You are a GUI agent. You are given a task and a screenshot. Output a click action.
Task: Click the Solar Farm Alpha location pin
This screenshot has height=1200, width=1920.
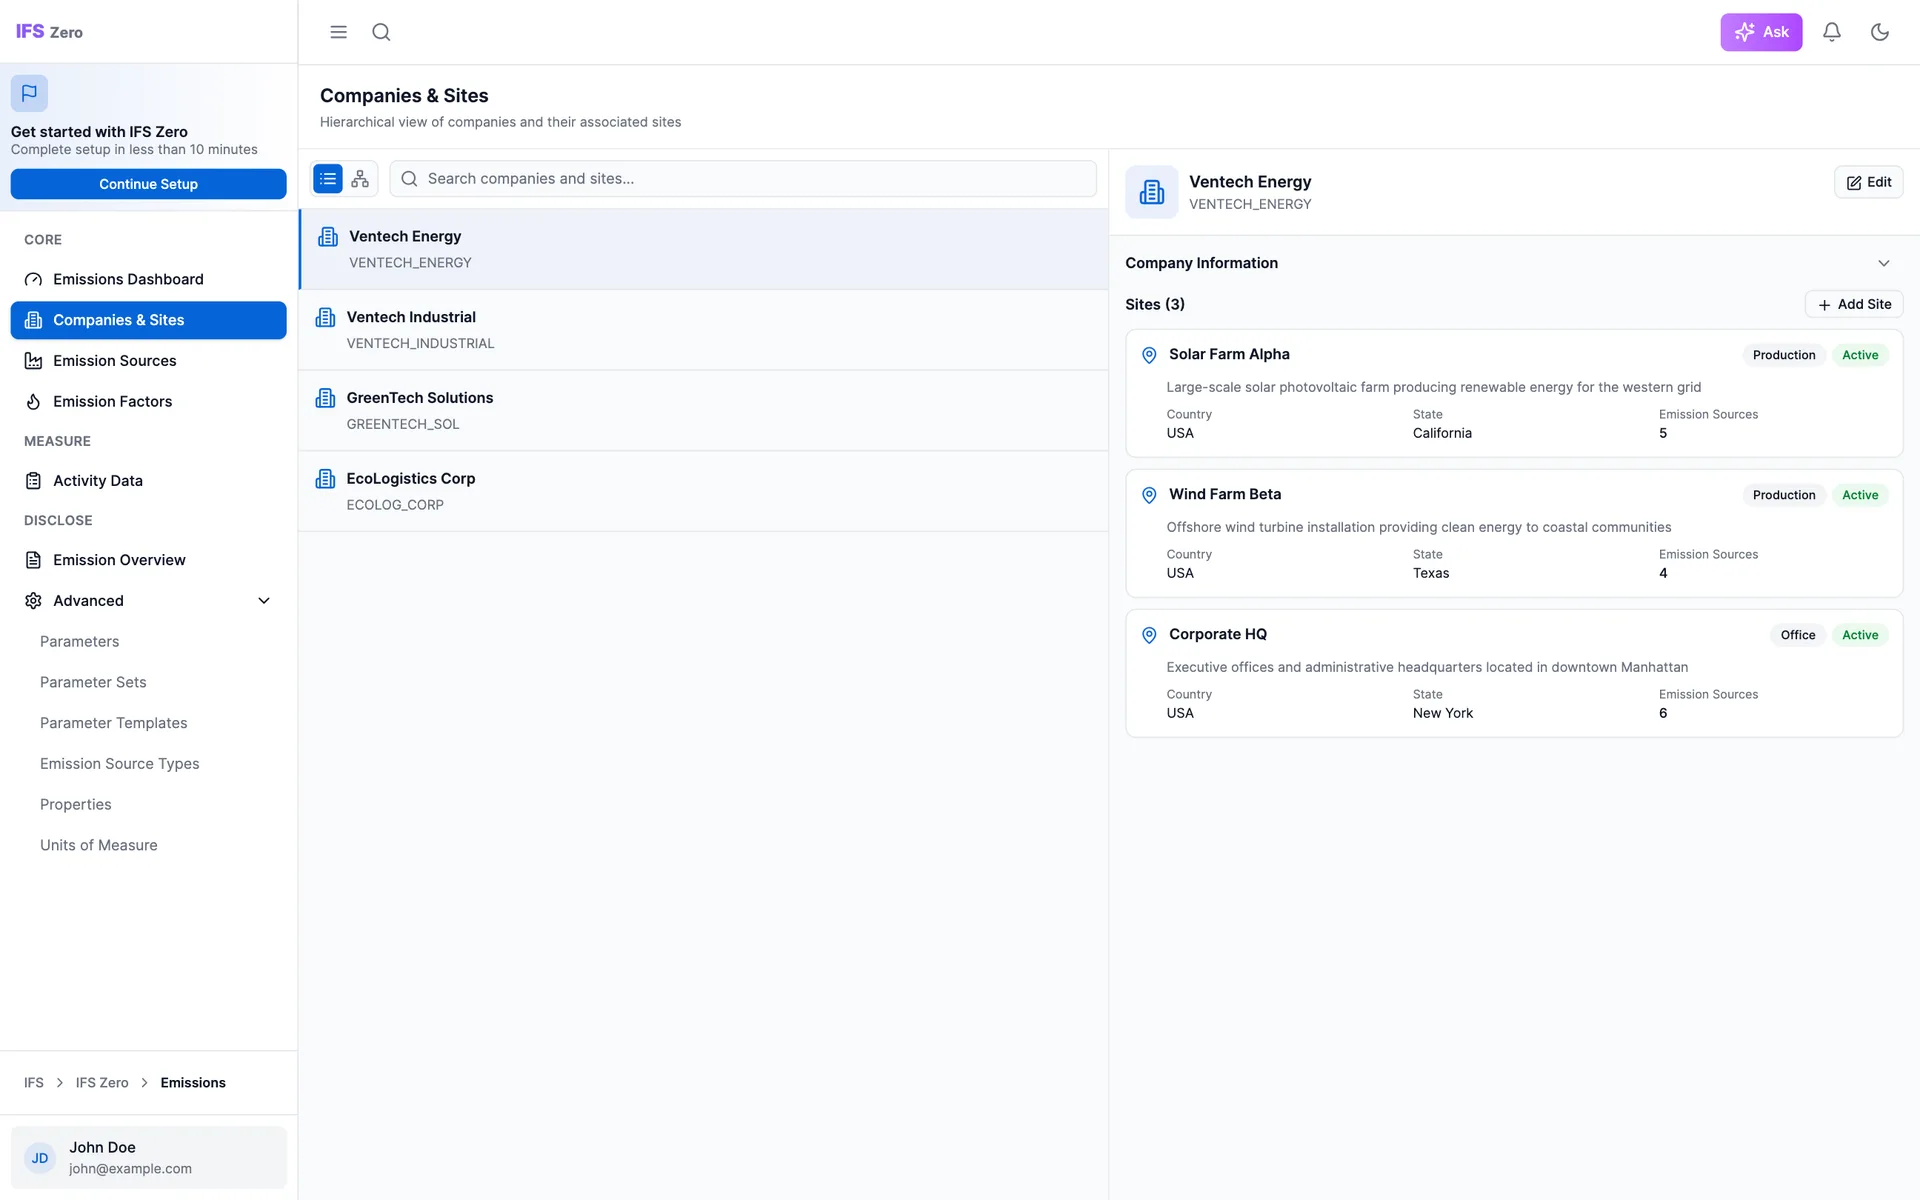(1148, 355)
